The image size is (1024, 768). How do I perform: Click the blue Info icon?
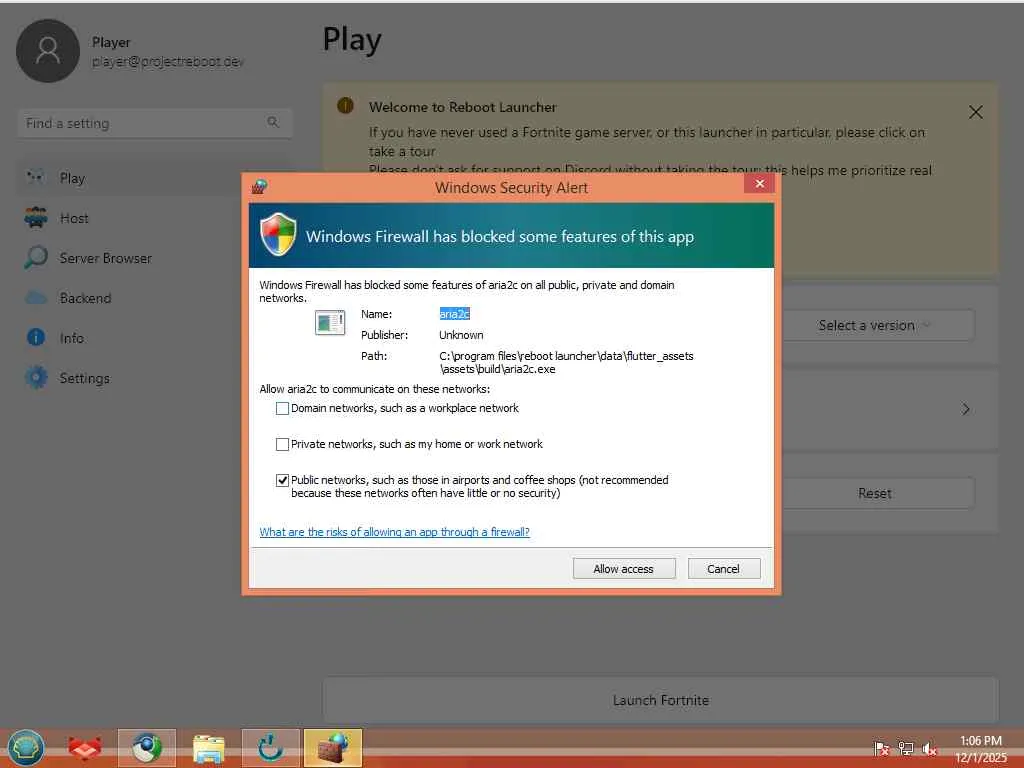point(36,337)
